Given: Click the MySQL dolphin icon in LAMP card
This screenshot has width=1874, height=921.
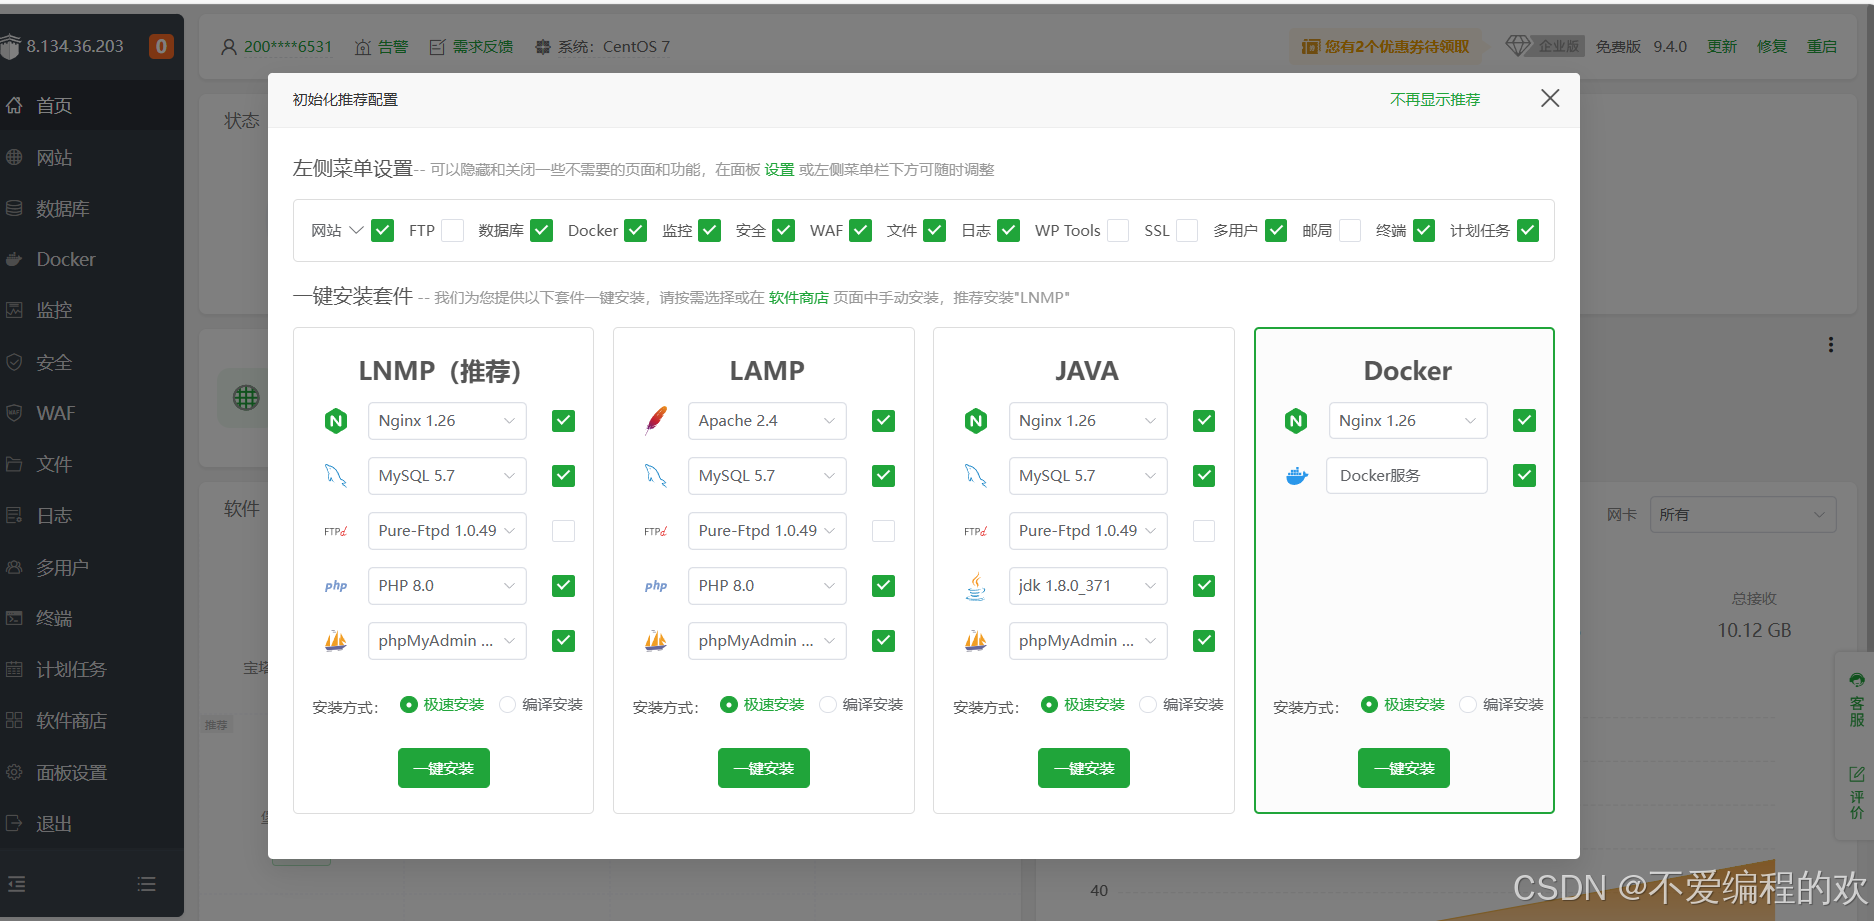Looking at the screenshot, I should 656,476.
